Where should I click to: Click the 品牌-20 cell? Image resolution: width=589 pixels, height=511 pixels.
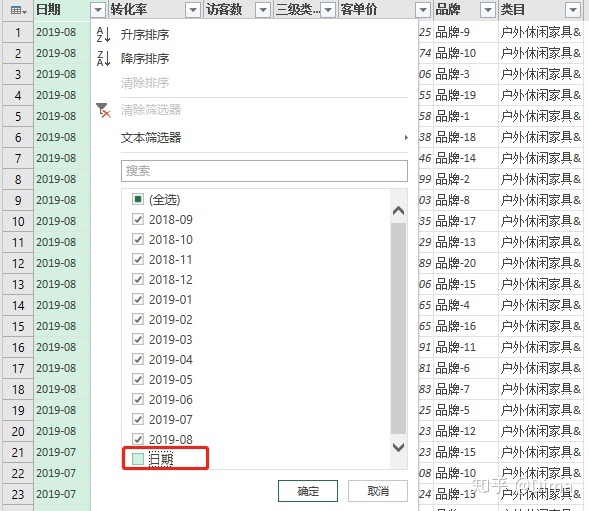click(465, 263)
